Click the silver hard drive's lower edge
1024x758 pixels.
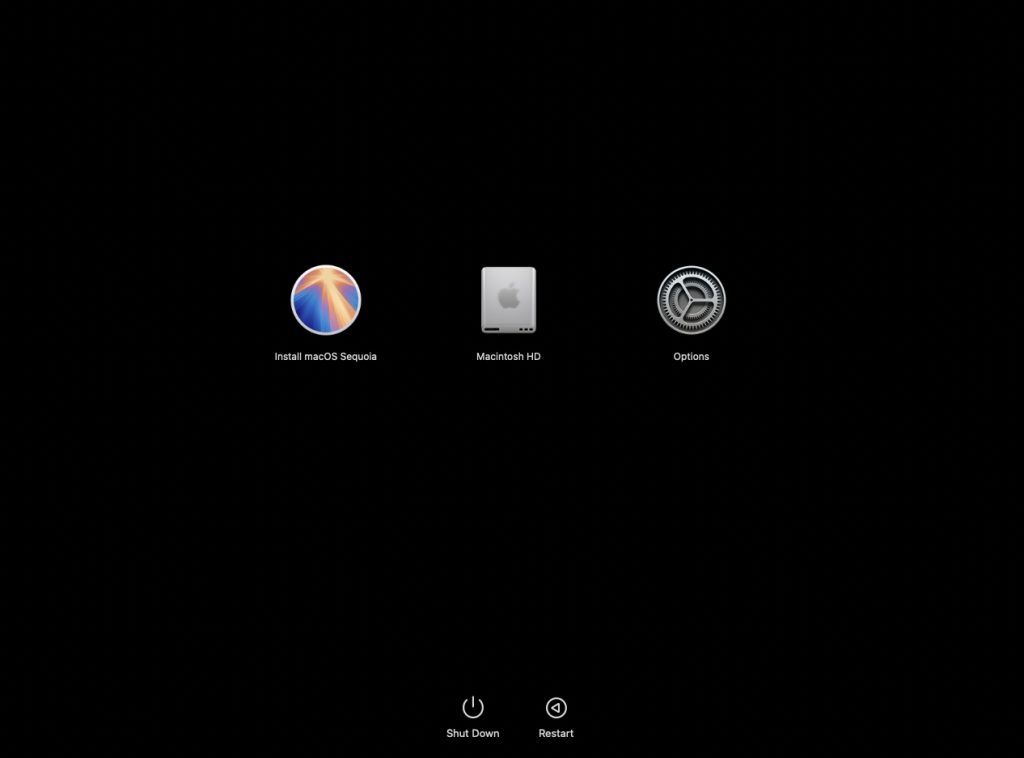[x=508, y=328]
